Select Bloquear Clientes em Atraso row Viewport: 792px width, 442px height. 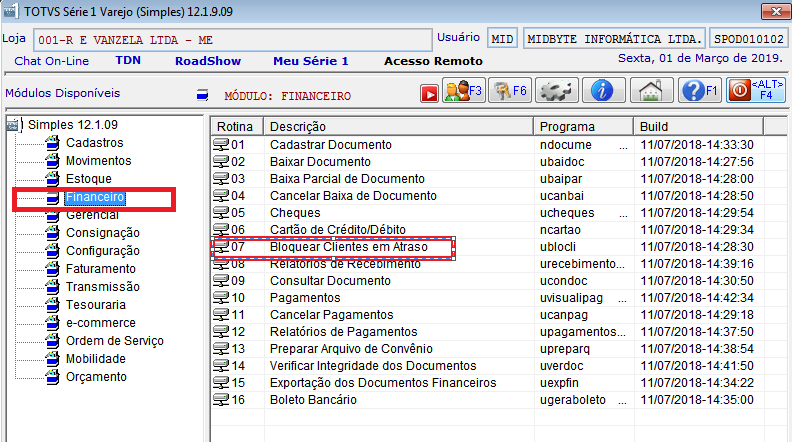(349, 247)
